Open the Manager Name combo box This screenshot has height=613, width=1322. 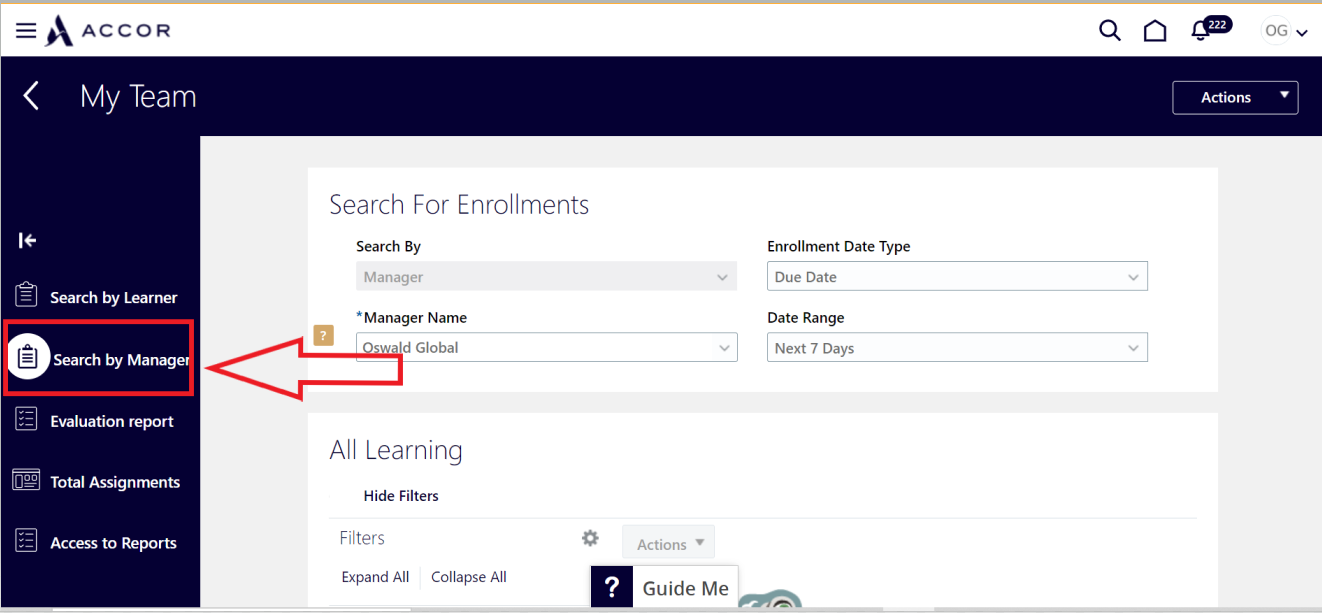tap(546, 348)
